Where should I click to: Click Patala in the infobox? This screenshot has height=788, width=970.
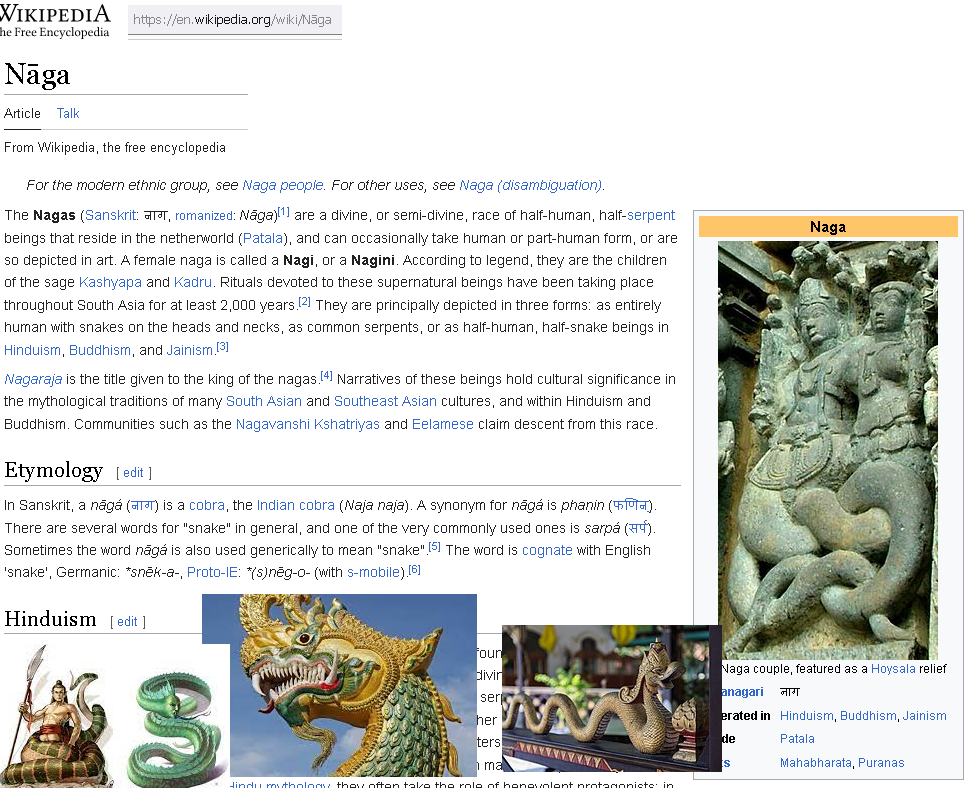[797, 739]
